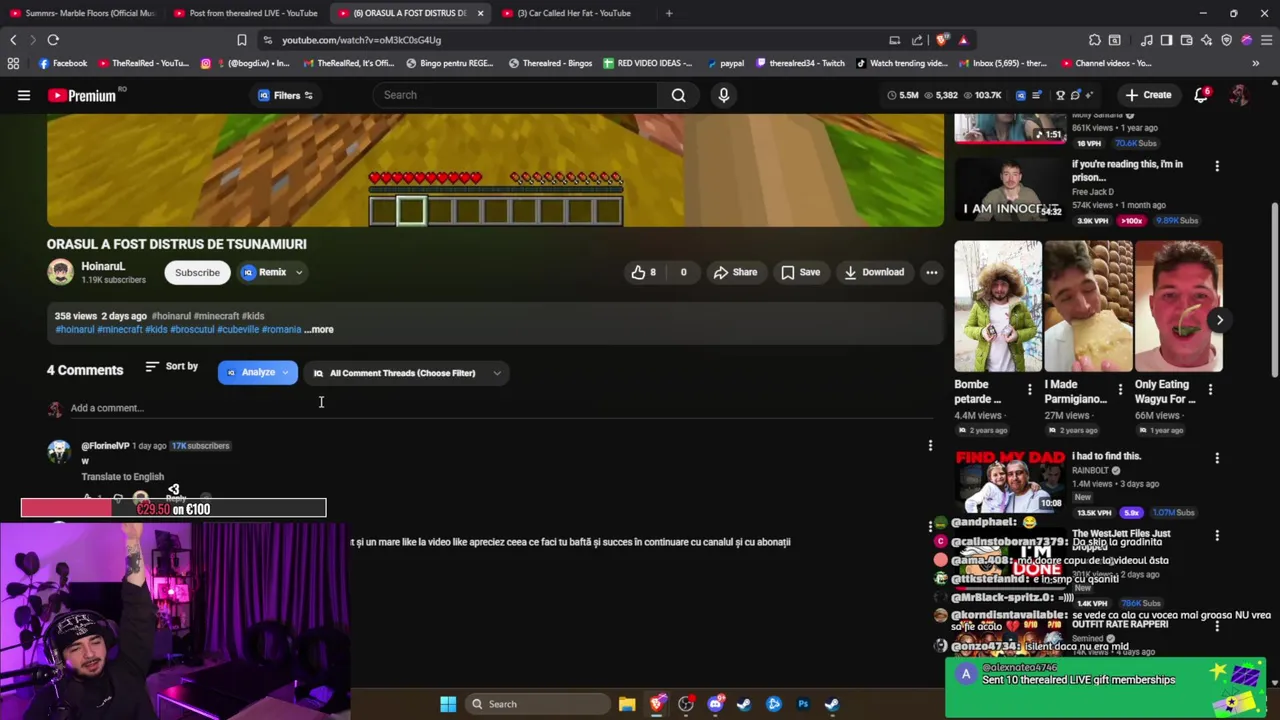The width and height of the screenshot is (1280, 720).
Task: Open the notifications bell
Action: pyautogui.click(x=1201, y=95)
